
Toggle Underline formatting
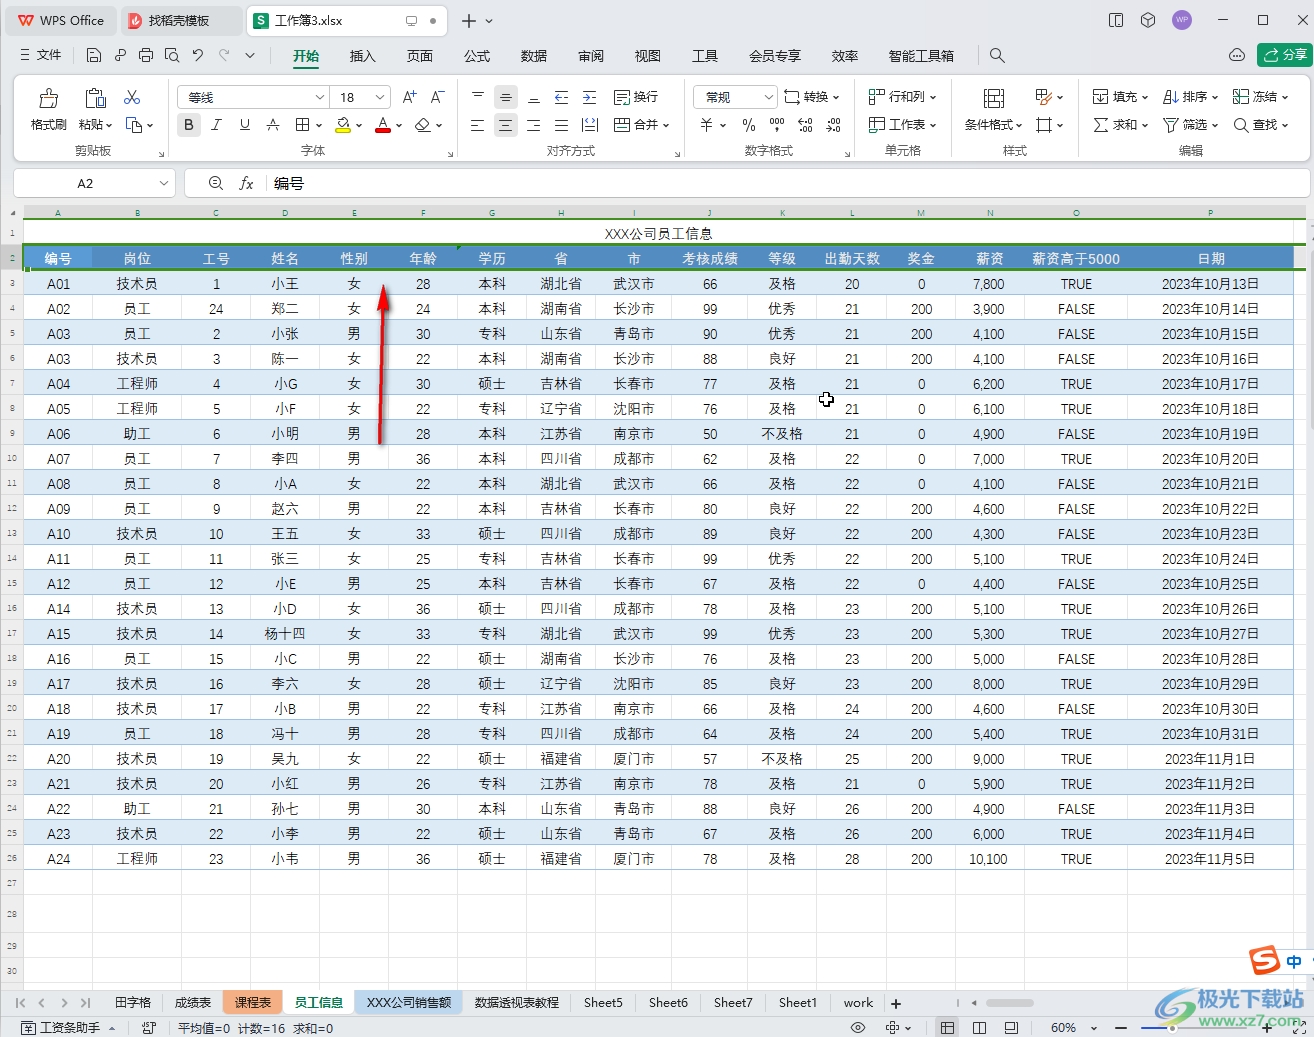[245, 125]
